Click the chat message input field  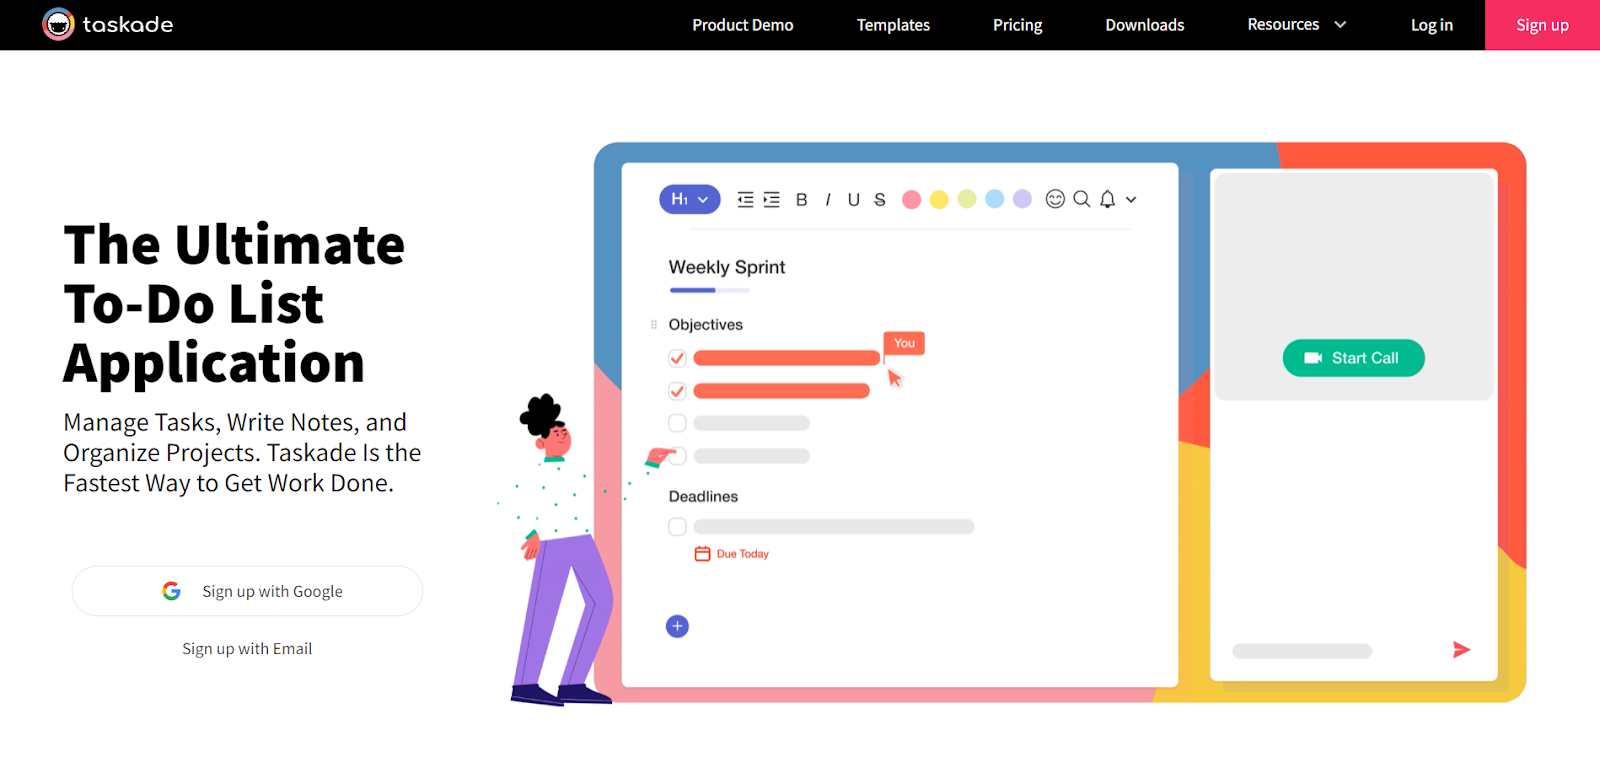1302,651
